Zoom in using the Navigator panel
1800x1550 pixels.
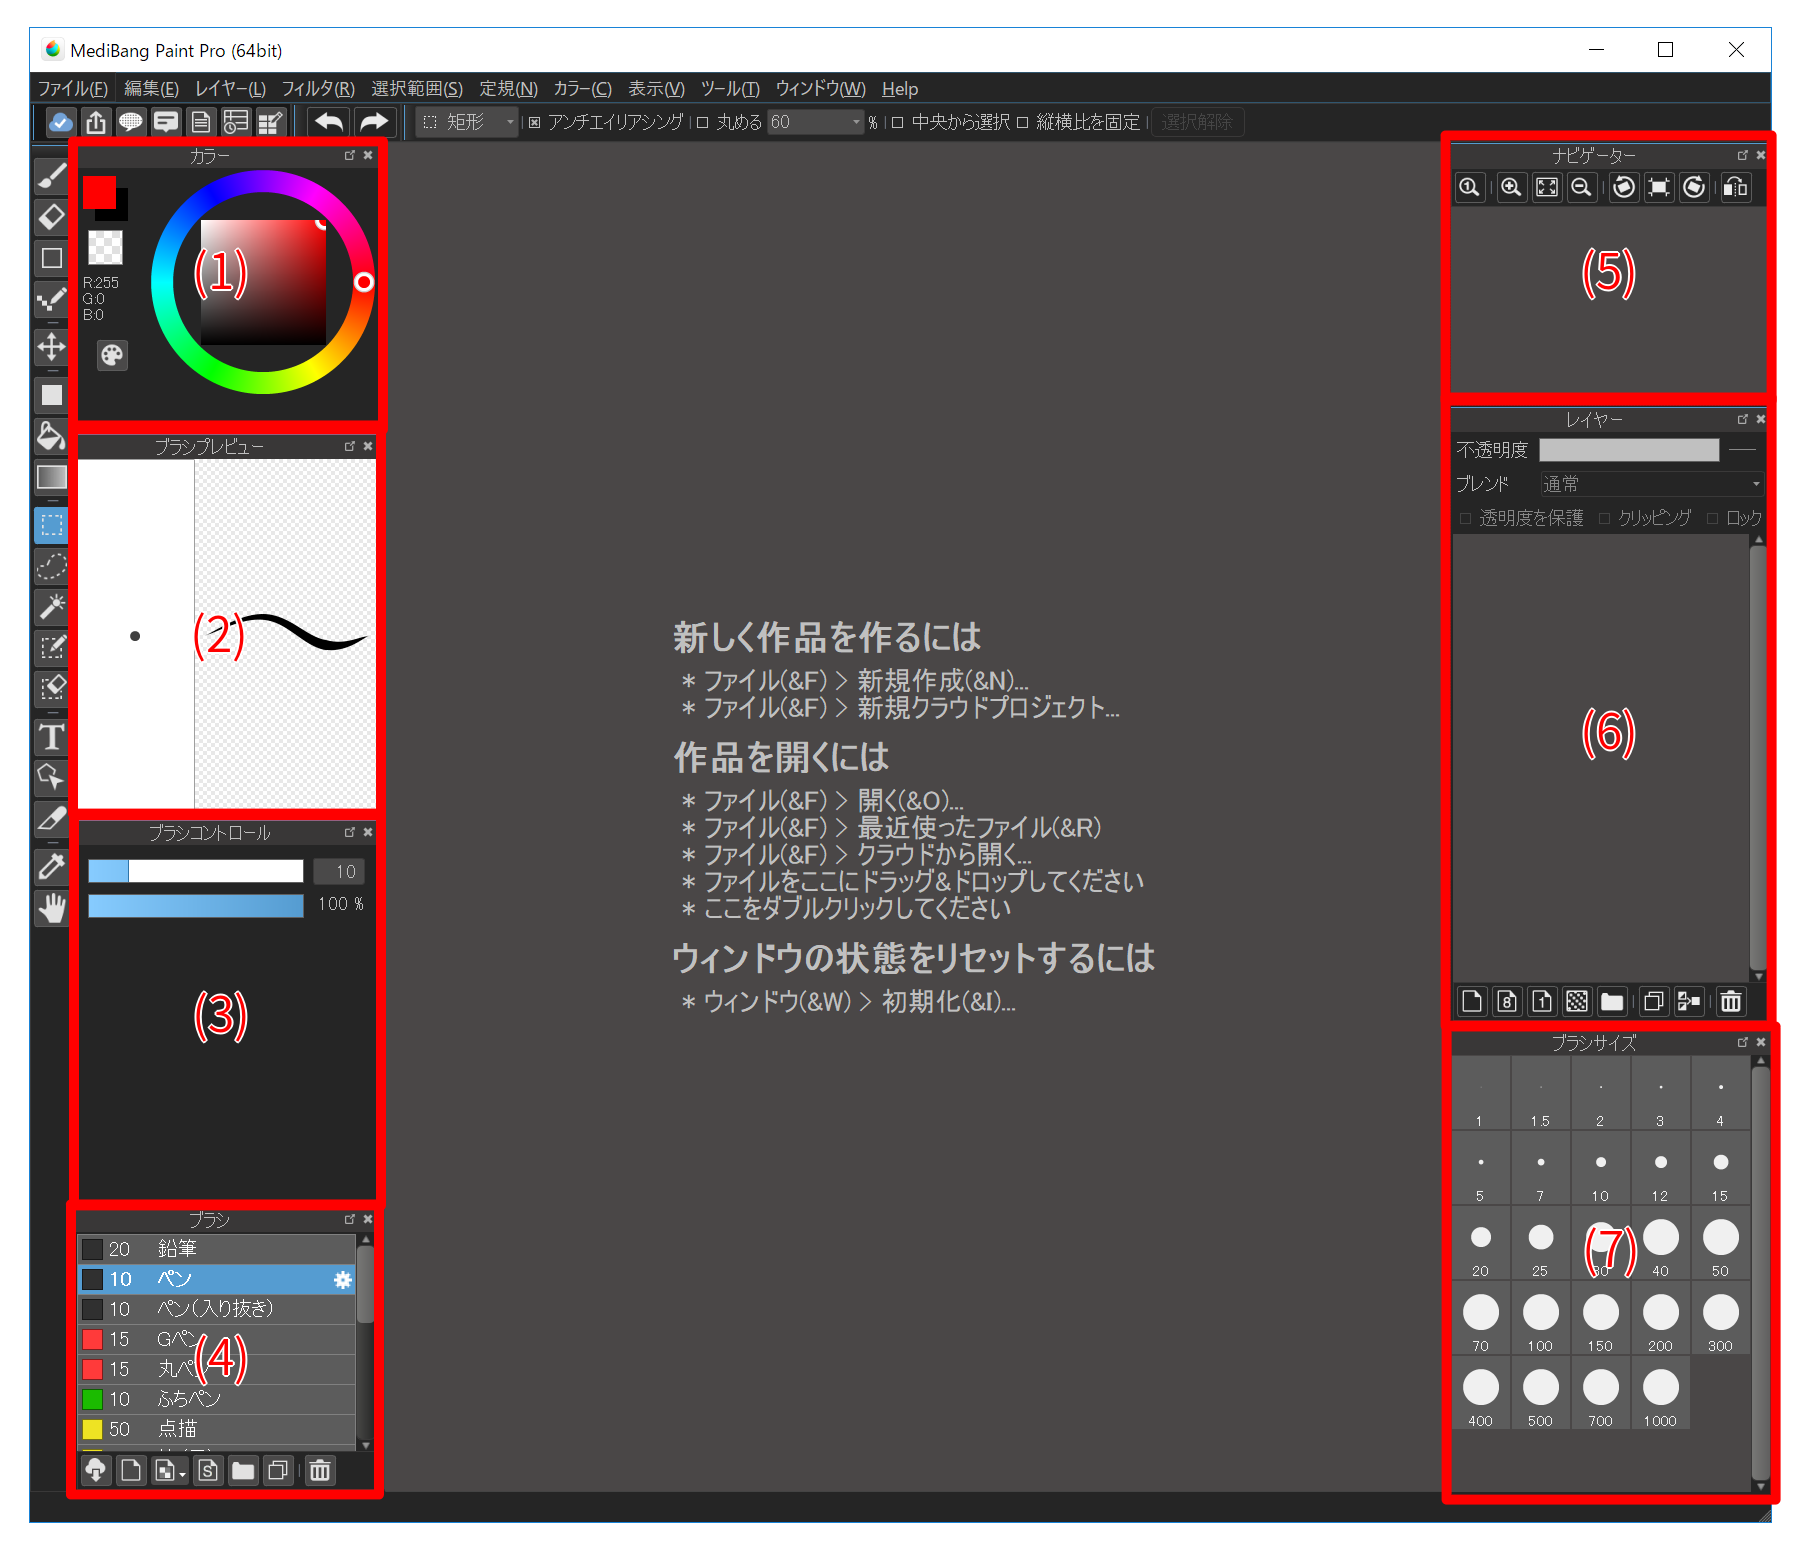coord(1511,187)
